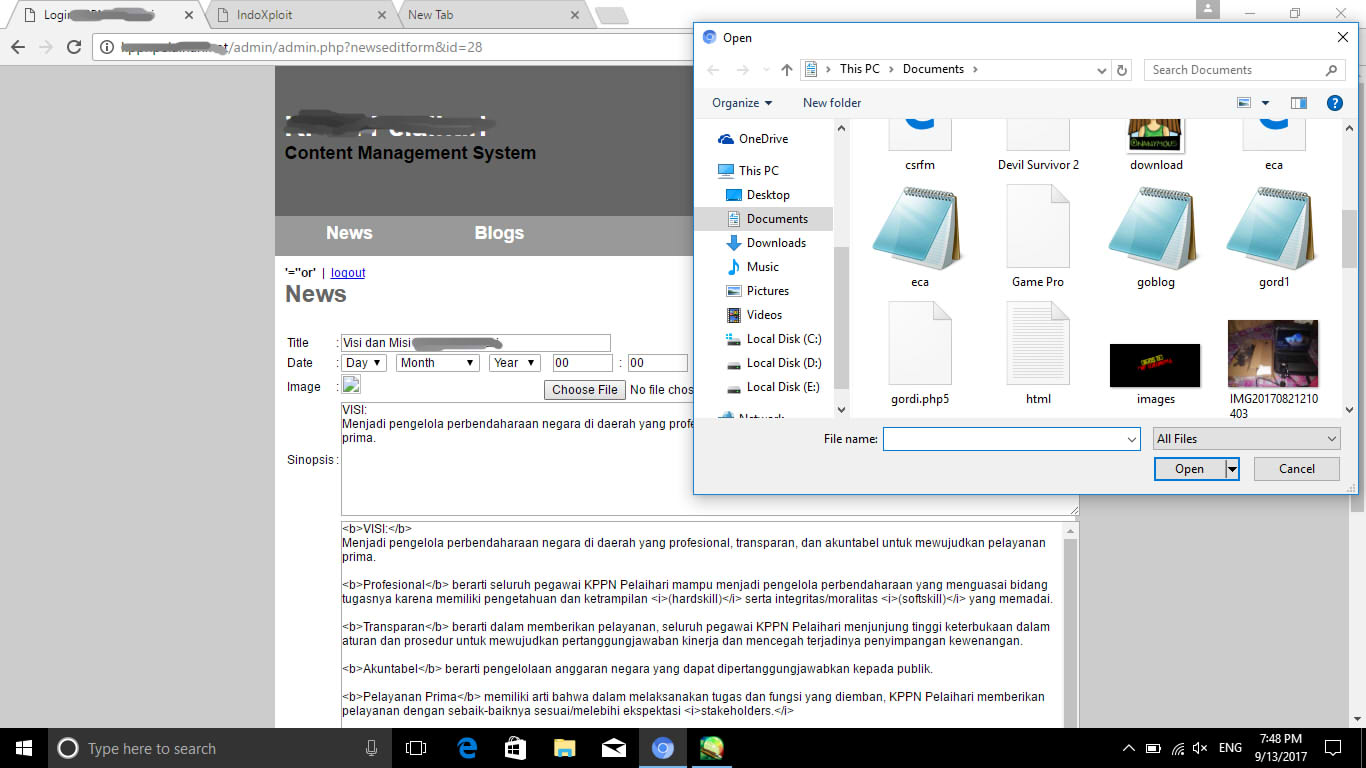The image size is (1366, 768).
Task: Open the News menu item
Action: (x=349, y=233)
